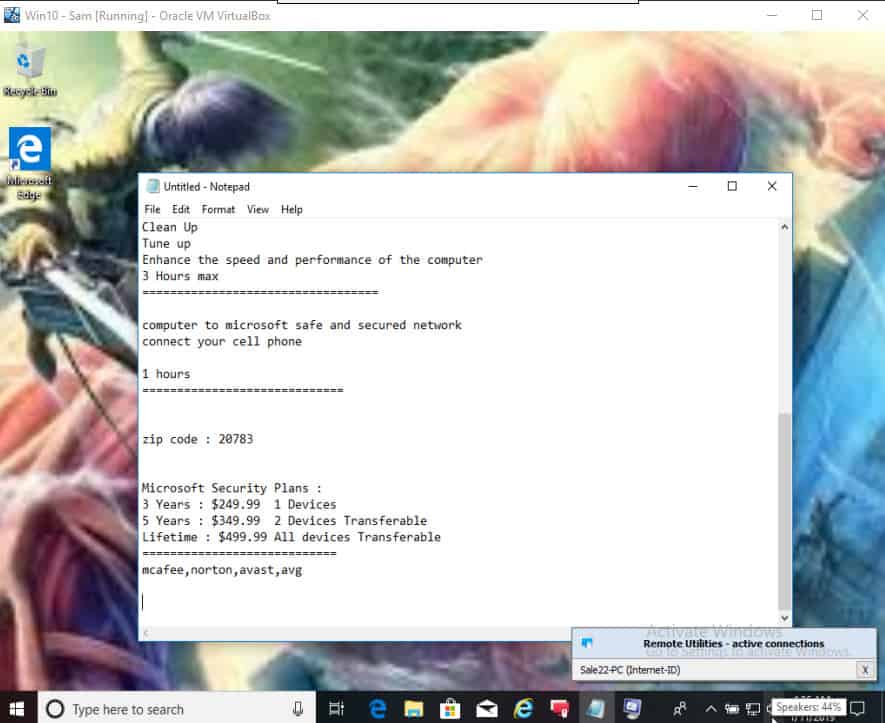885x723 pixels.
Task: Click the Notepad scrollbar down arrow
Action: (784, 618)
